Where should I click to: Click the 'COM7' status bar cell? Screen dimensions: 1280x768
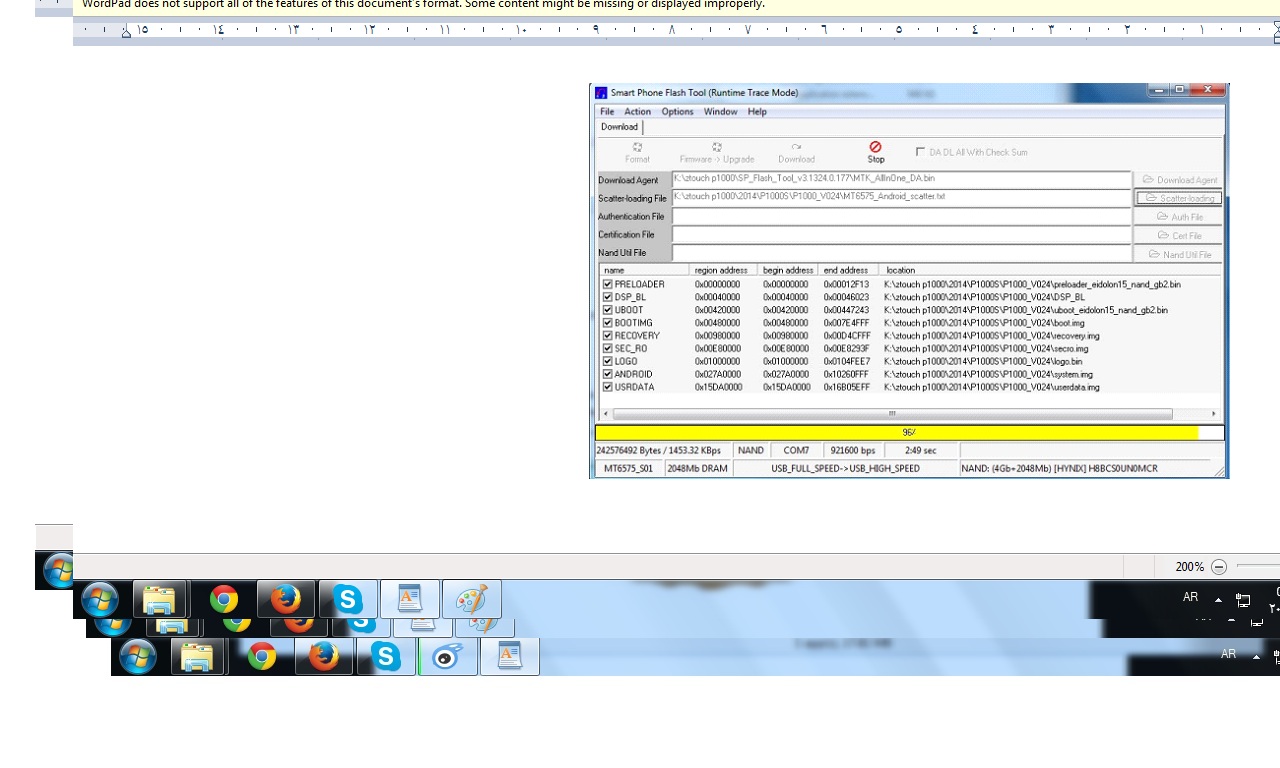coord(797,451)
